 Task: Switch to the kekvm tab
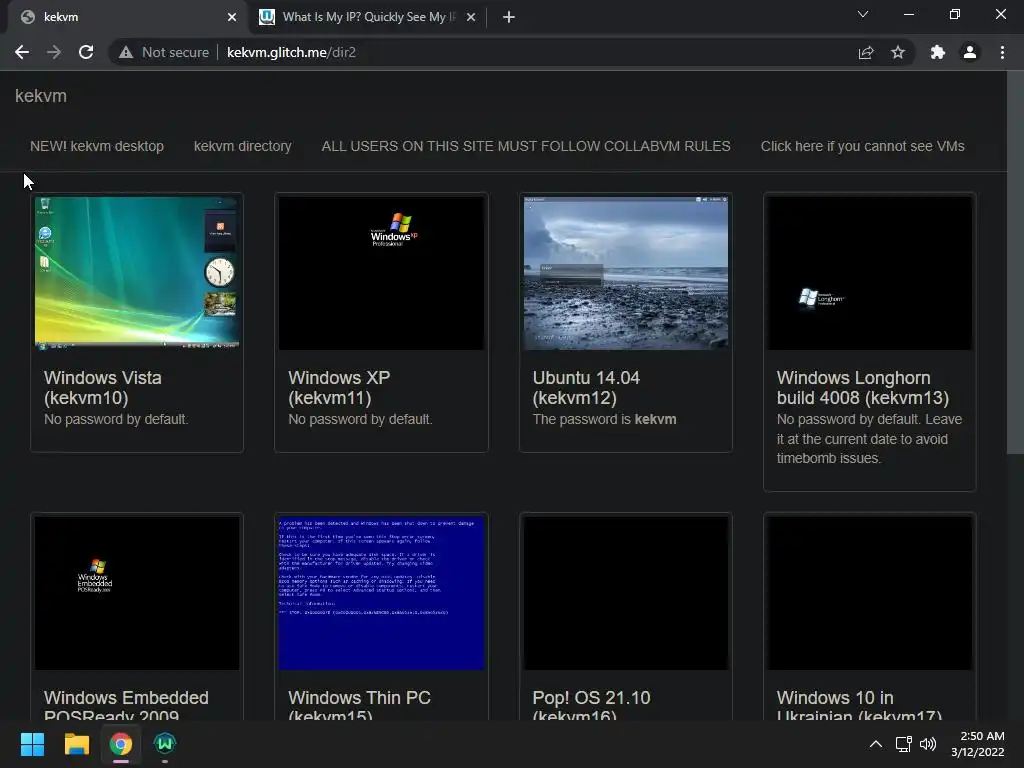[x=124, y=17]
